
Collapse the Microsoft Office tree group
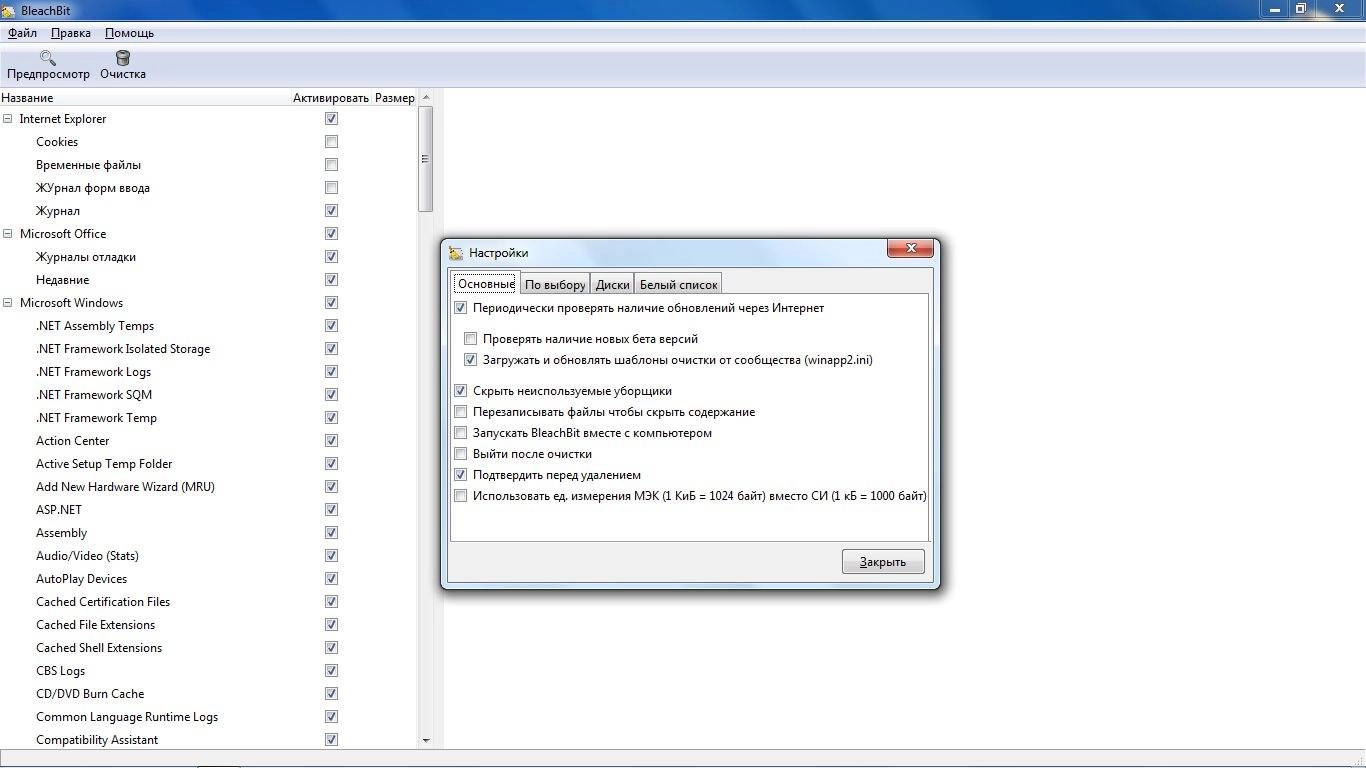click(8, 234)
